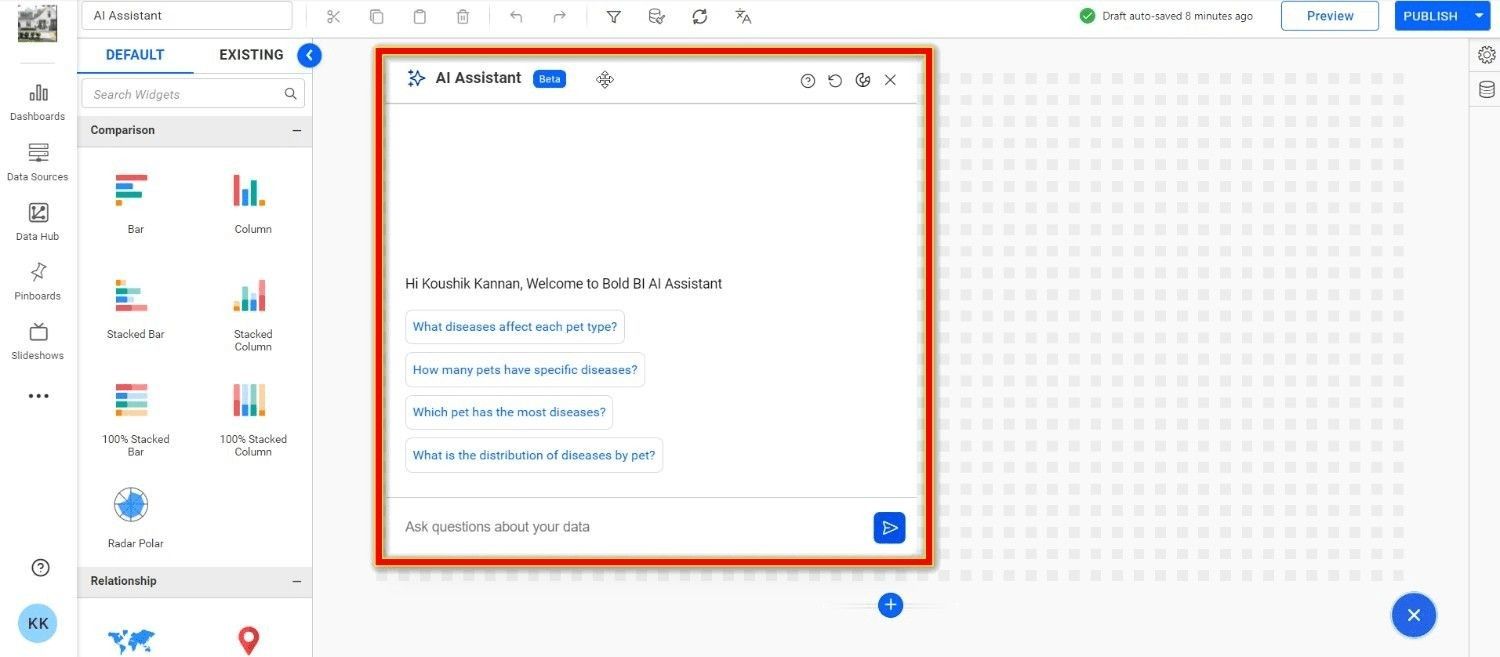Open the settings gear on right panel

coord(1487,55)
